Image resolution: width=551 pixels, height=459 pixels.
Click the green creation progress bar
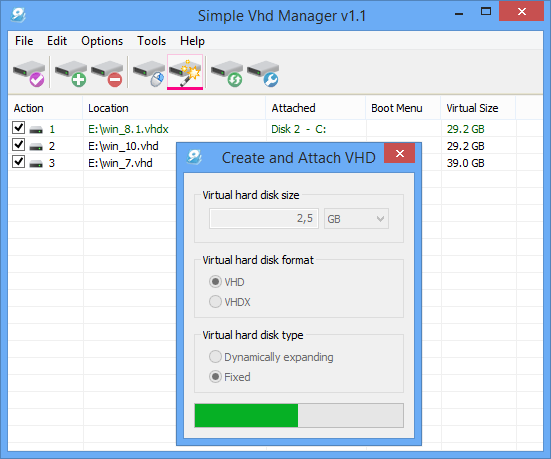pyautogui.click(x=246, y=415)
